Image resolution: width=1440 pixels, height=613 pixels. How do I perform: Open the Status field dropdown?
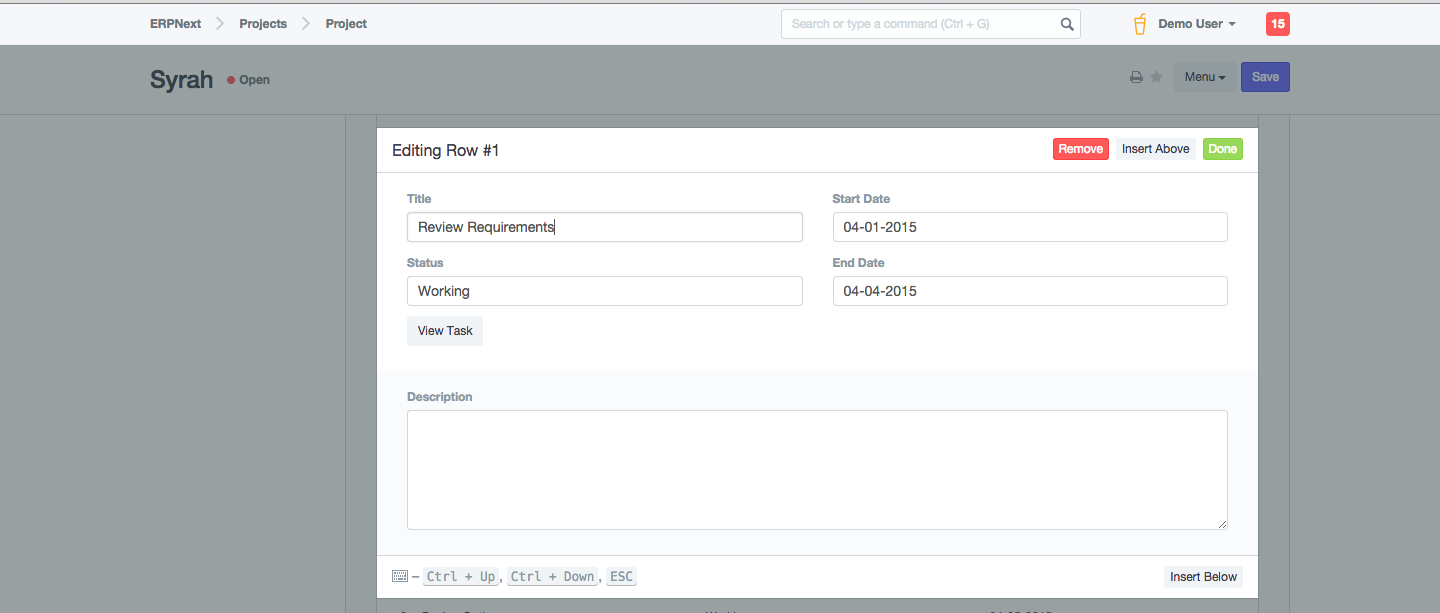604,291
